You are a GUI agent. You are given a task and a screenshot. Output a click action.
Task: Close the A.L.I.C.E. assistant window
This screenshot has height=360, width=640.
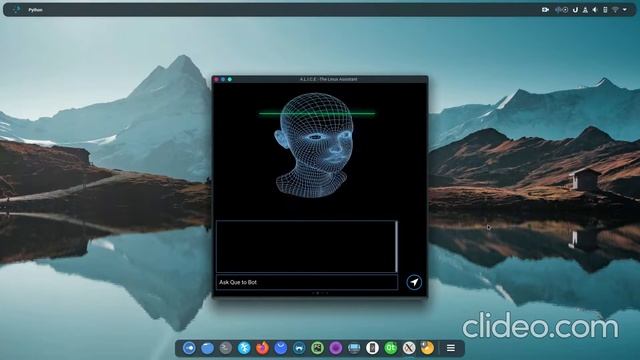tap(216, 79)
